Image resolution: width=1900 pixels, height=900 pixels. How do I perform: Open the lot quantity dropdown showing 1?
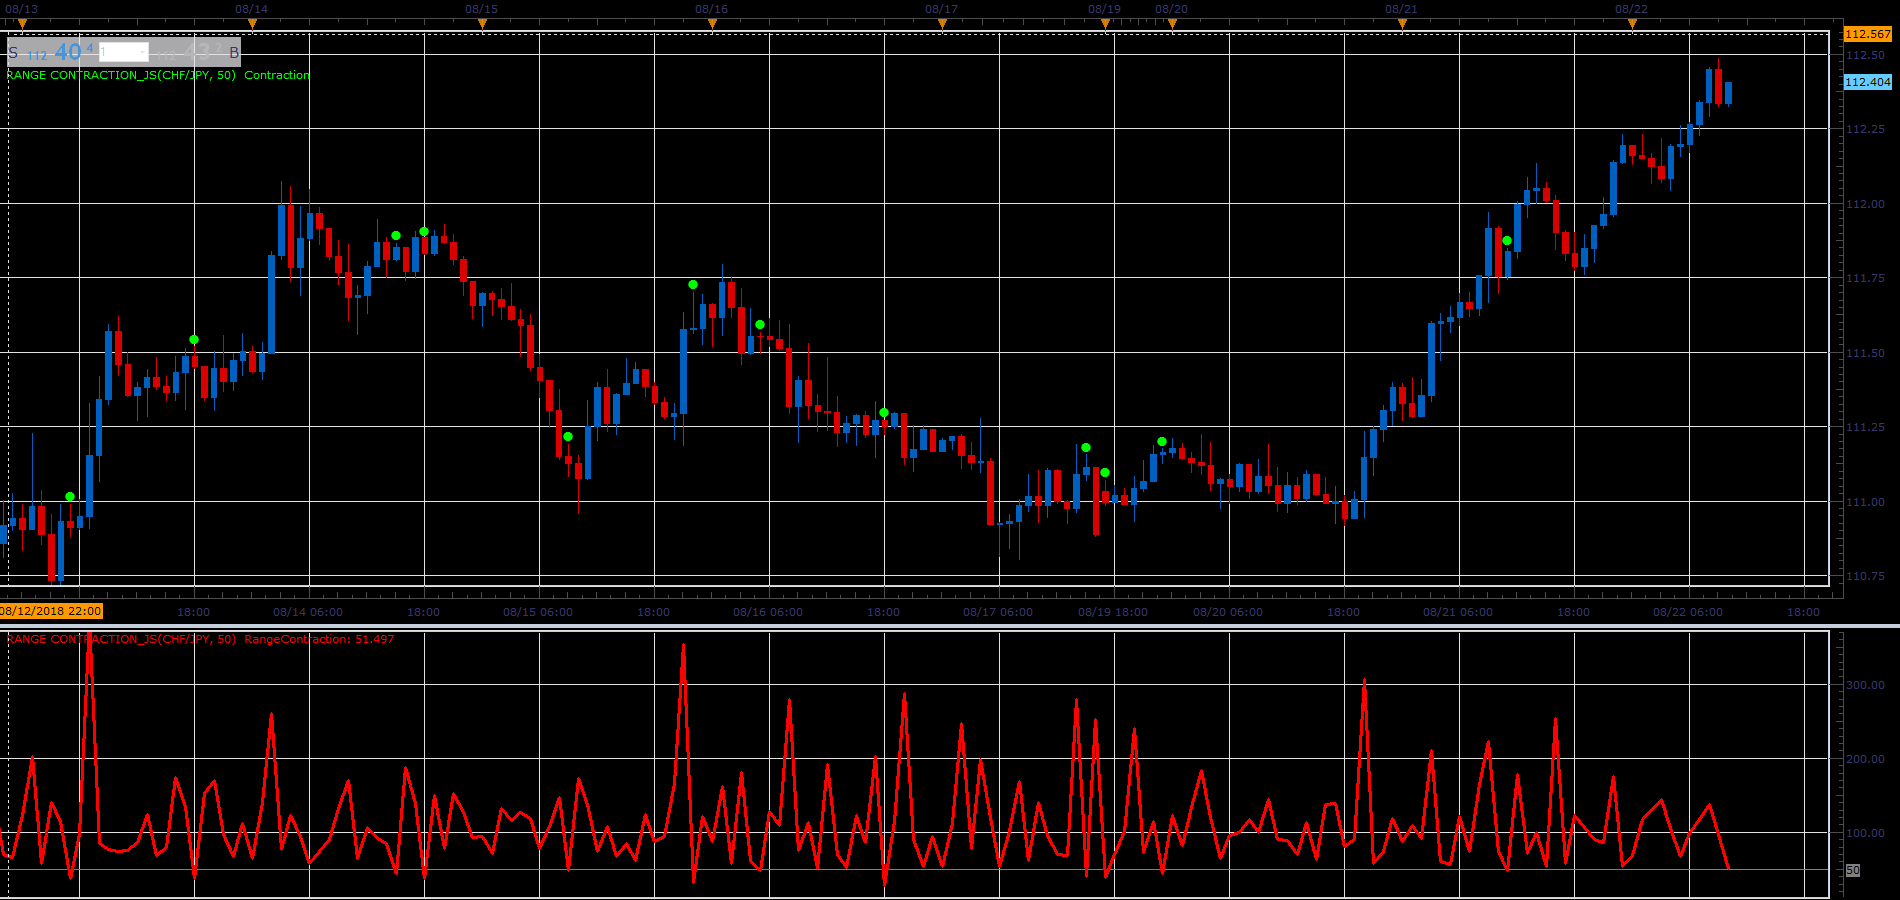(x=124, y=52)
